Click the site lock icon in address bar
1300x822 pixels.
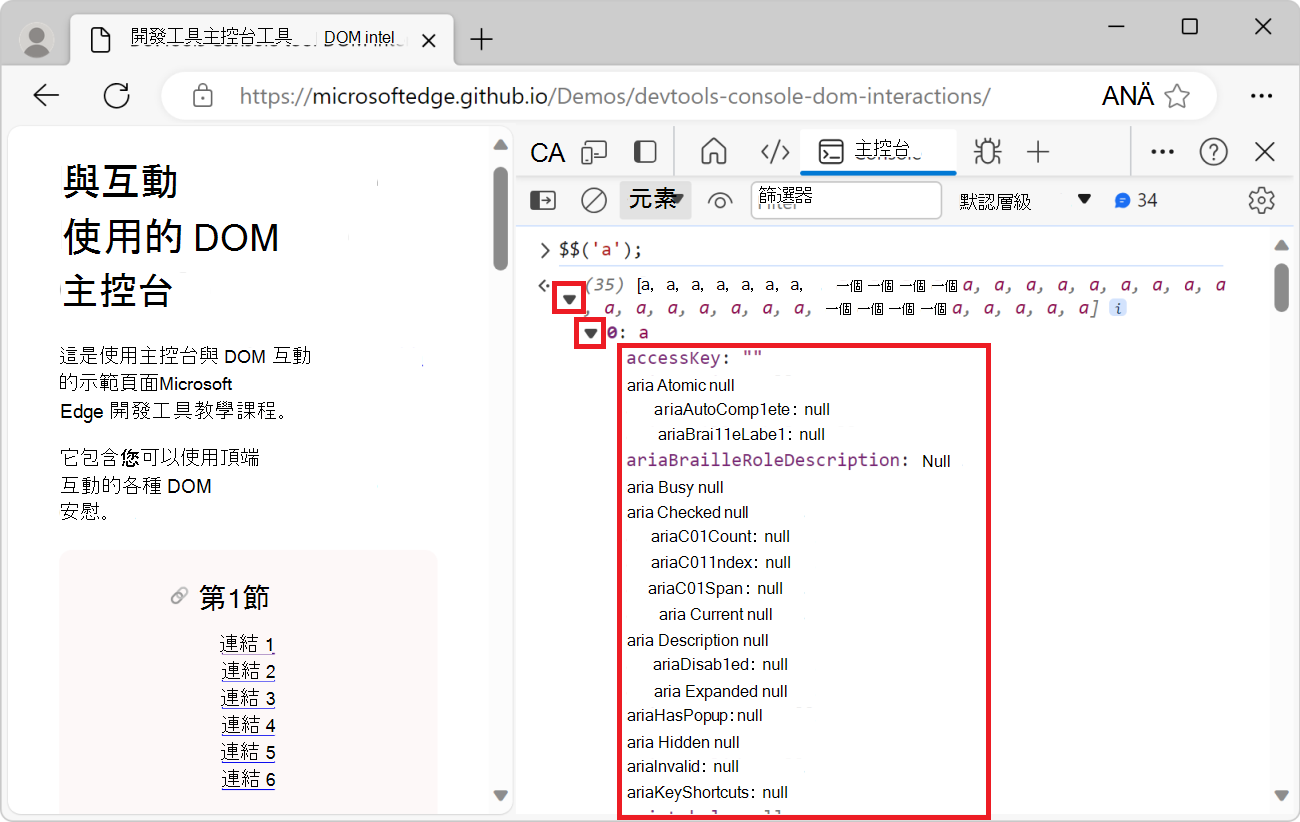point(203,96)
